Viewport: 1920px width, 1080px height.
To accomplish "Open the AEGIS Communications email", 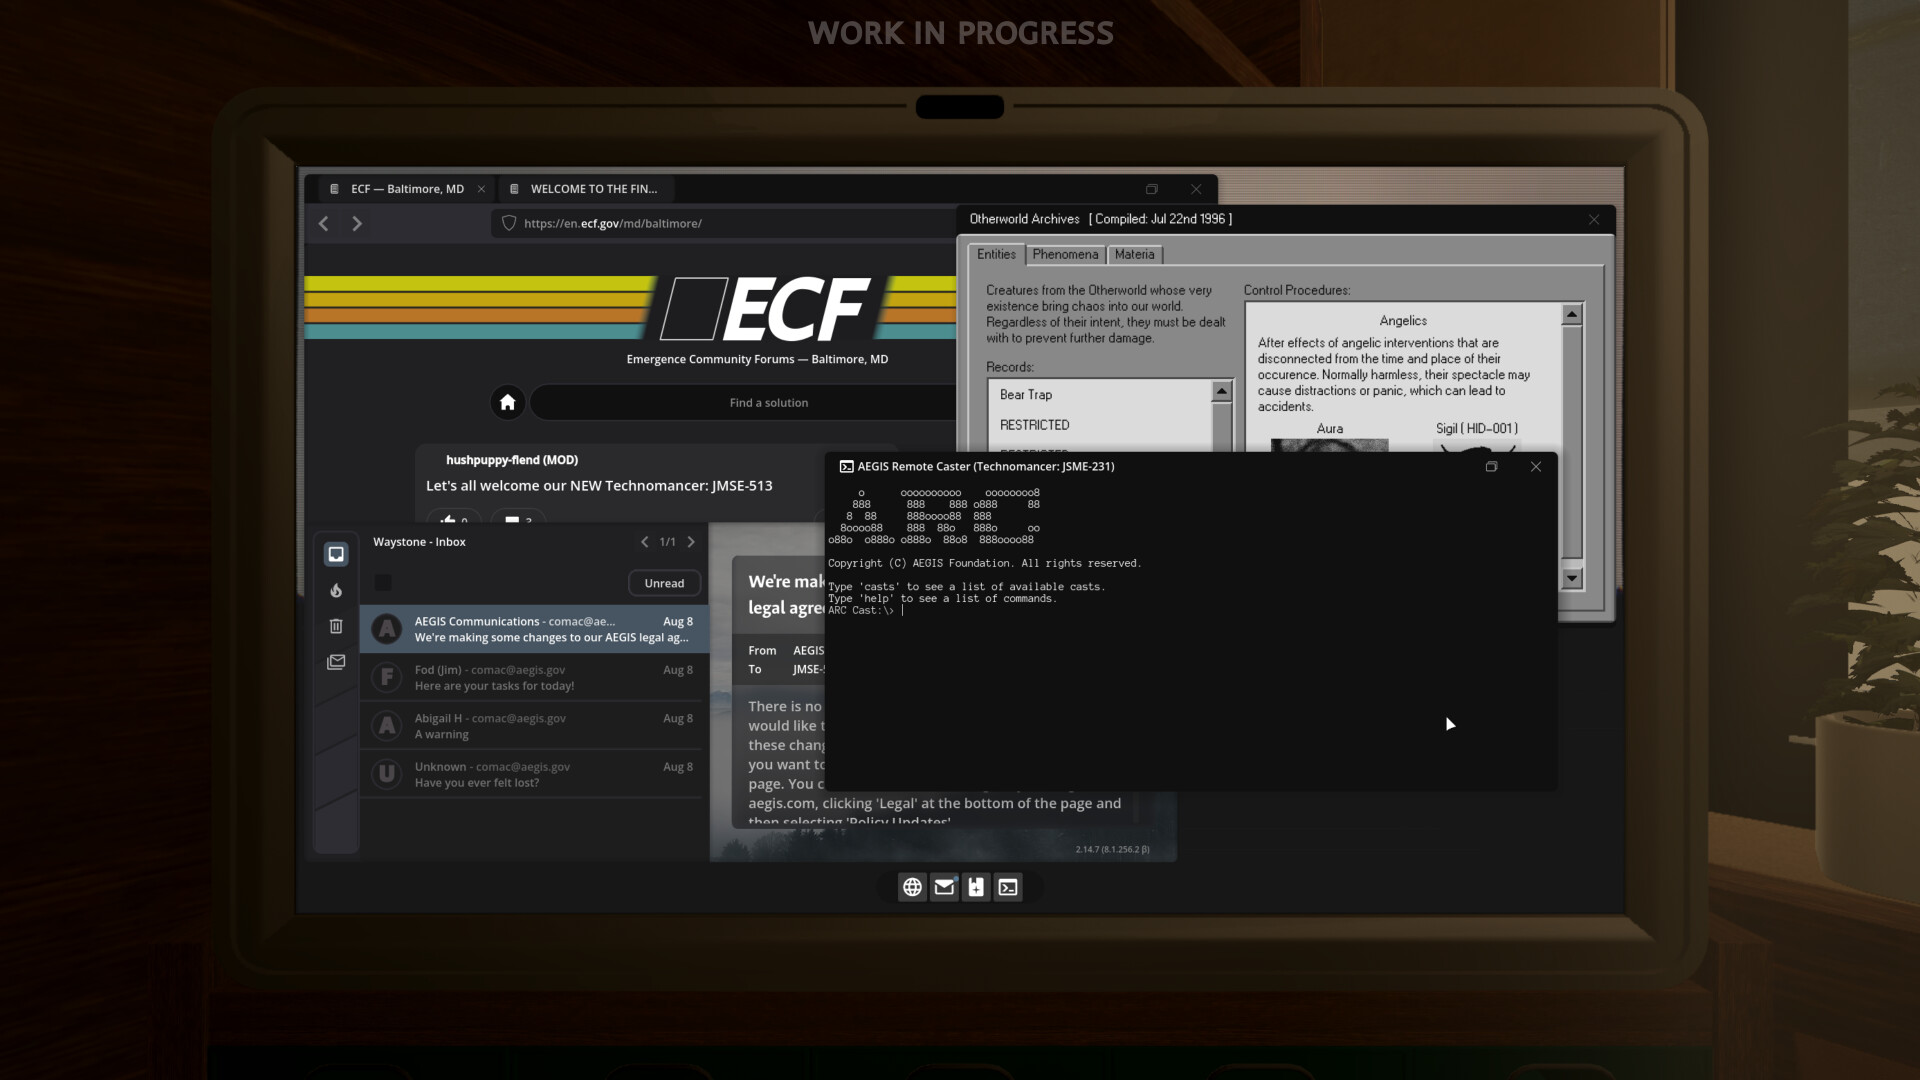I will coord(534,629).
